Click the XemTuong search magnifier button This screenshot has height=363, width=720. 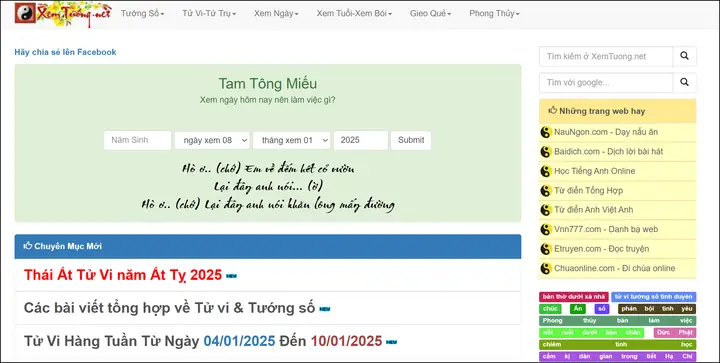tap(684, 56)
